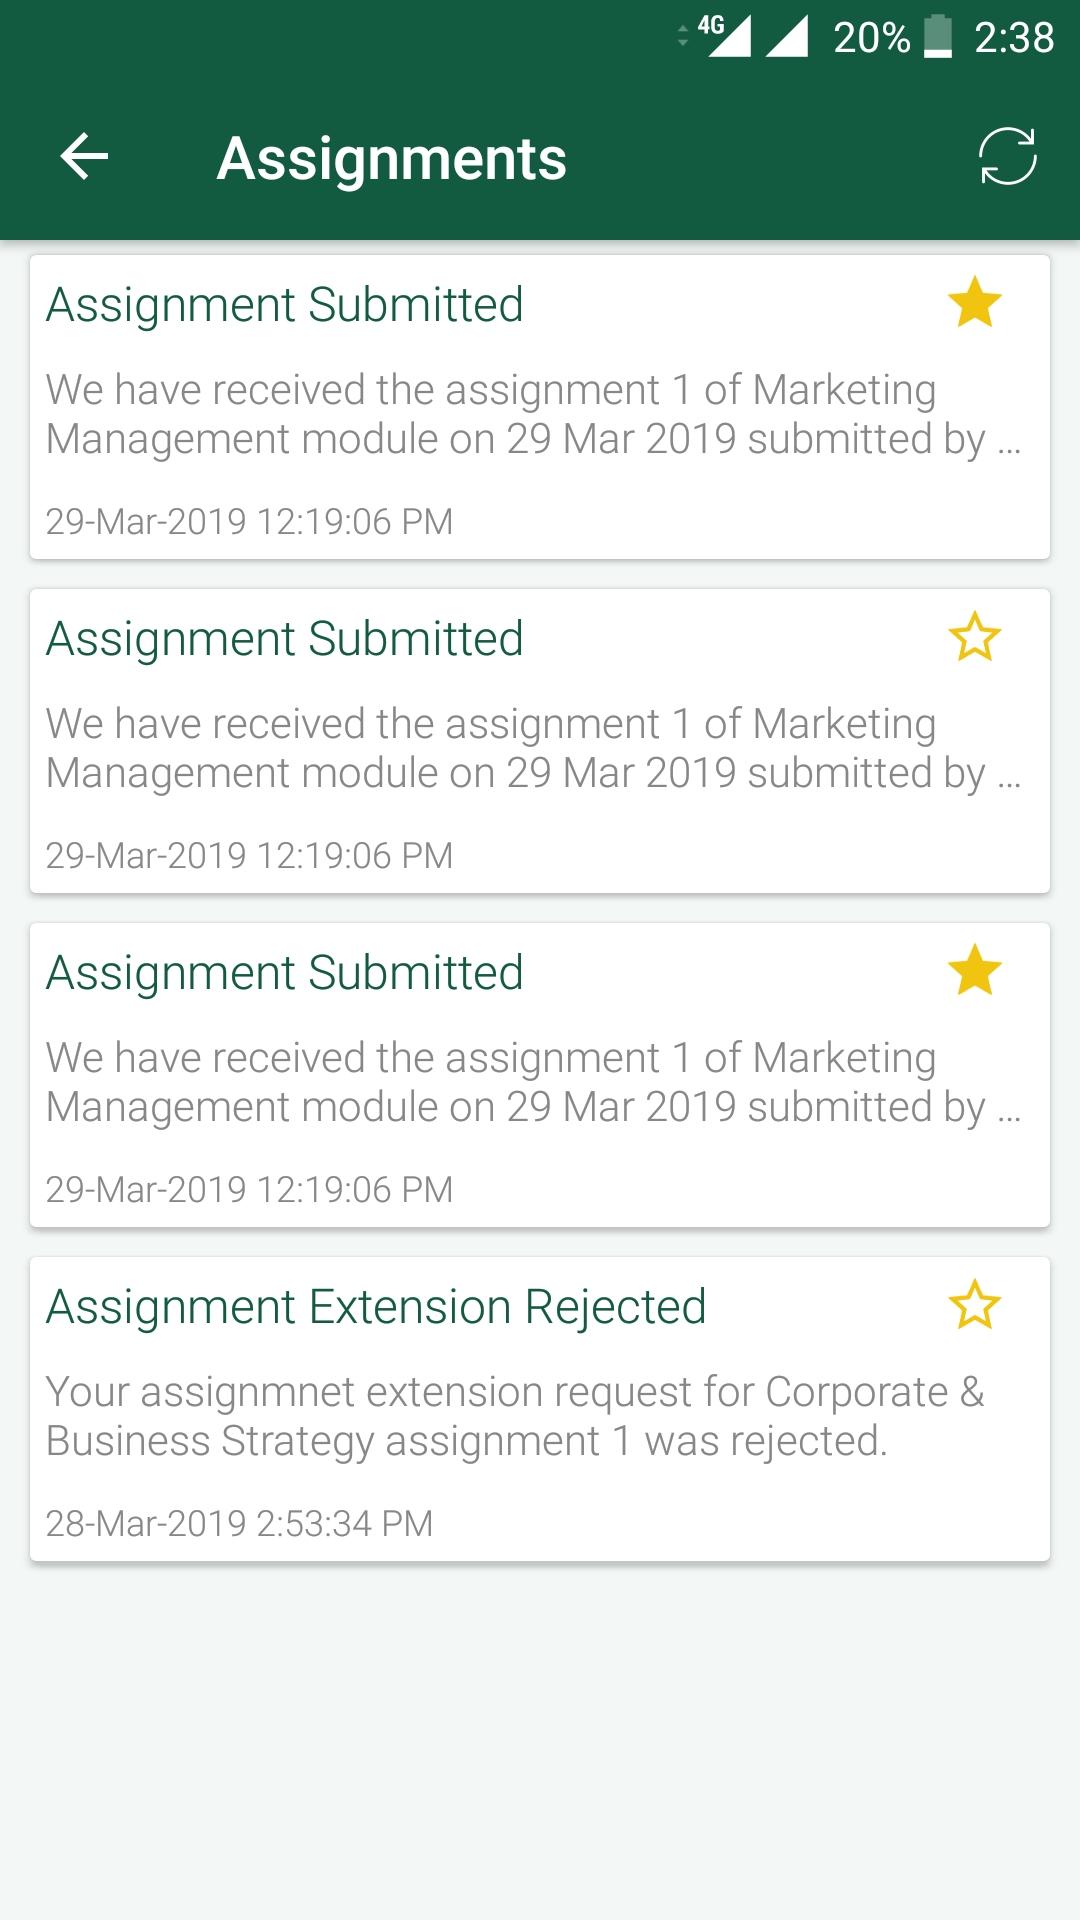Screen dimensions: 1080x1920
Task: Star the second Assignment Submitted notification
Action: tap(974, 637)
